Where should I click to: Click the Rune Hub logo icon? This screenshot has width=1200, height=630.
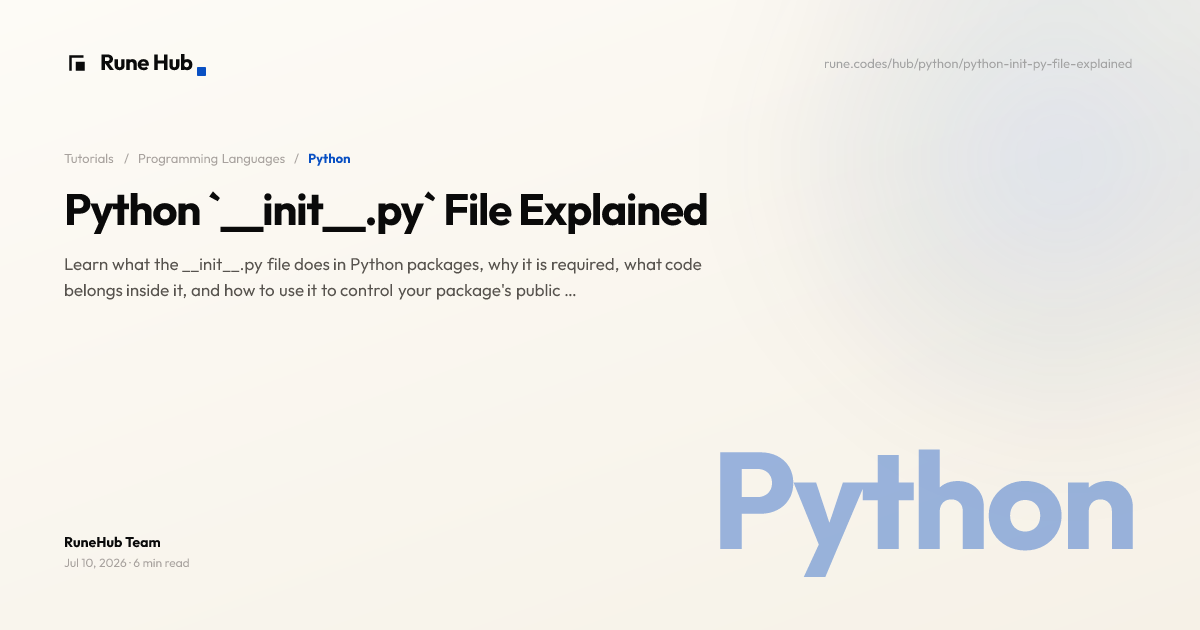pos(77,63)
